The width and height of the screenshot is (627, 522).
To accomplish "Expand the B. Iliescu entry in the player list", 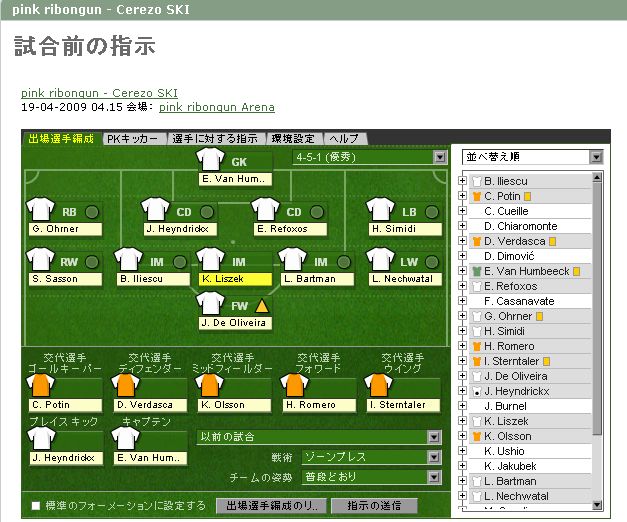I will pos(463,181).
